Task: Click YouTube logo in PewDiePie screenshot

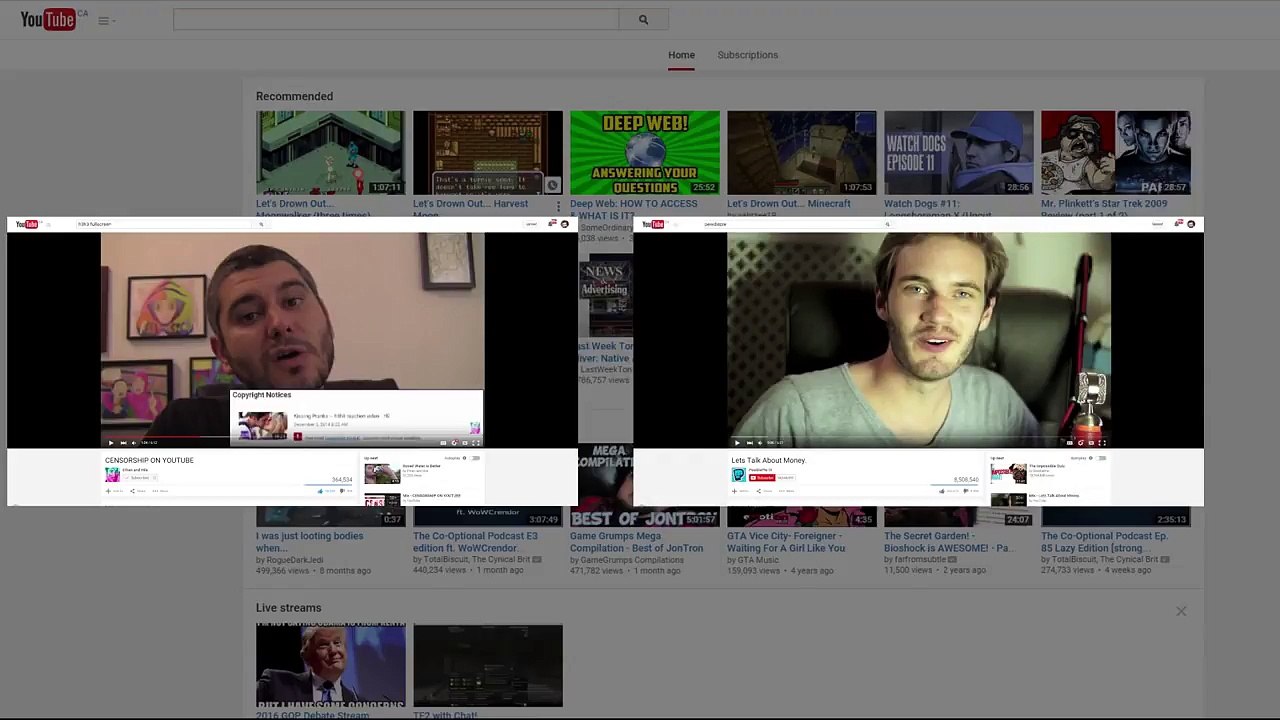Action: point(653,224)
